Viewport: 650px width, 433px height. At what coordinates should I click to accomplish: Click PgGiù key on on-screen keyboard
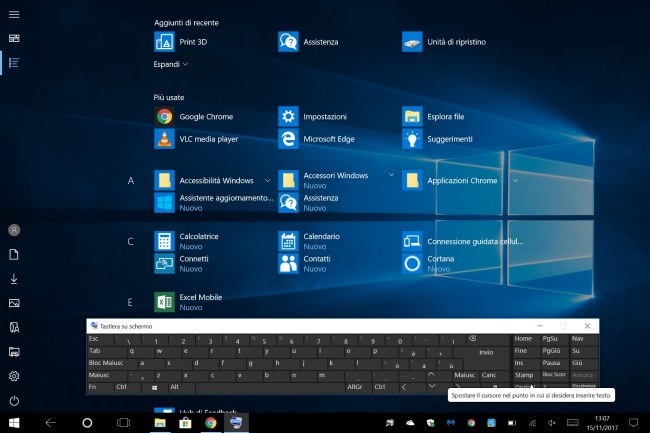(555, 351)
